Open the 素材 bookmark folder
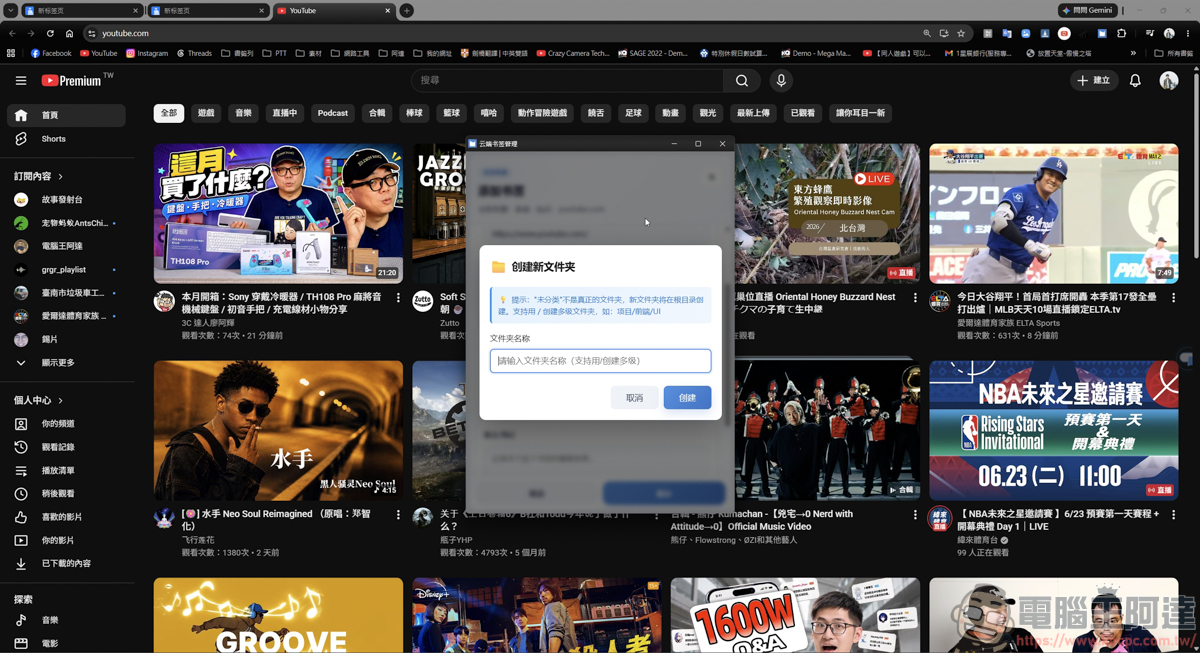Image resolution: width=1200 pixels, height=653 pixels. click(x=310, y=53)
